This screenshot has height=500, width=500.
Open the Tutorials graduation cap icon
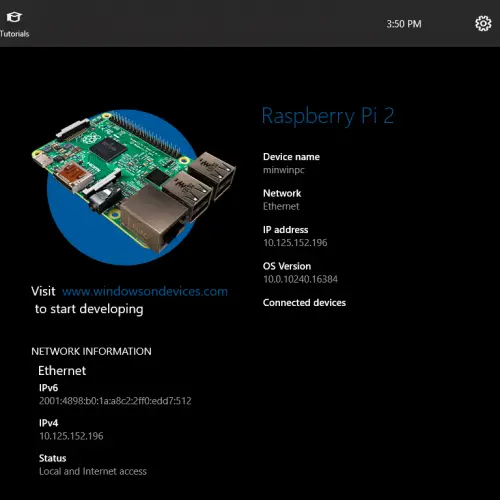[x=14, y=17]
